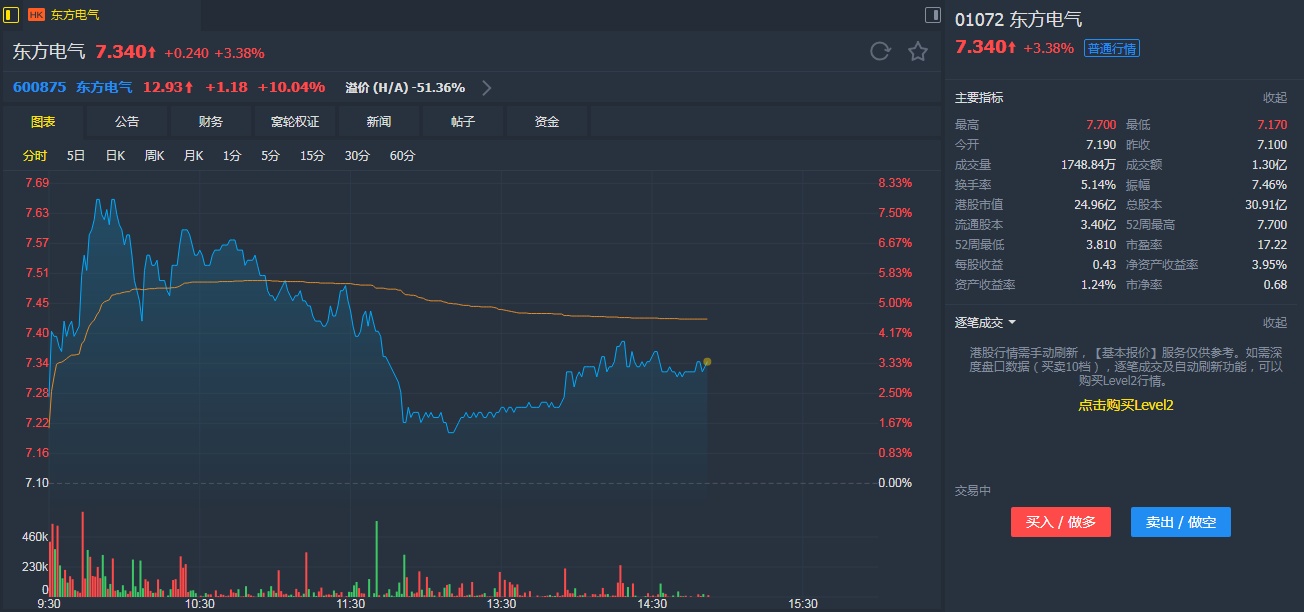Expand the H/A premium chevron arrow
The height and width of the screenshot is (612, 1304).
tap(487, 88)
